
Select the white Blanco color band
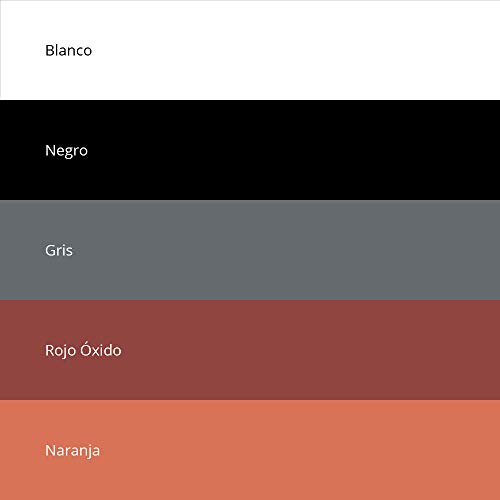pyautogui.click(x=250, y=50)
